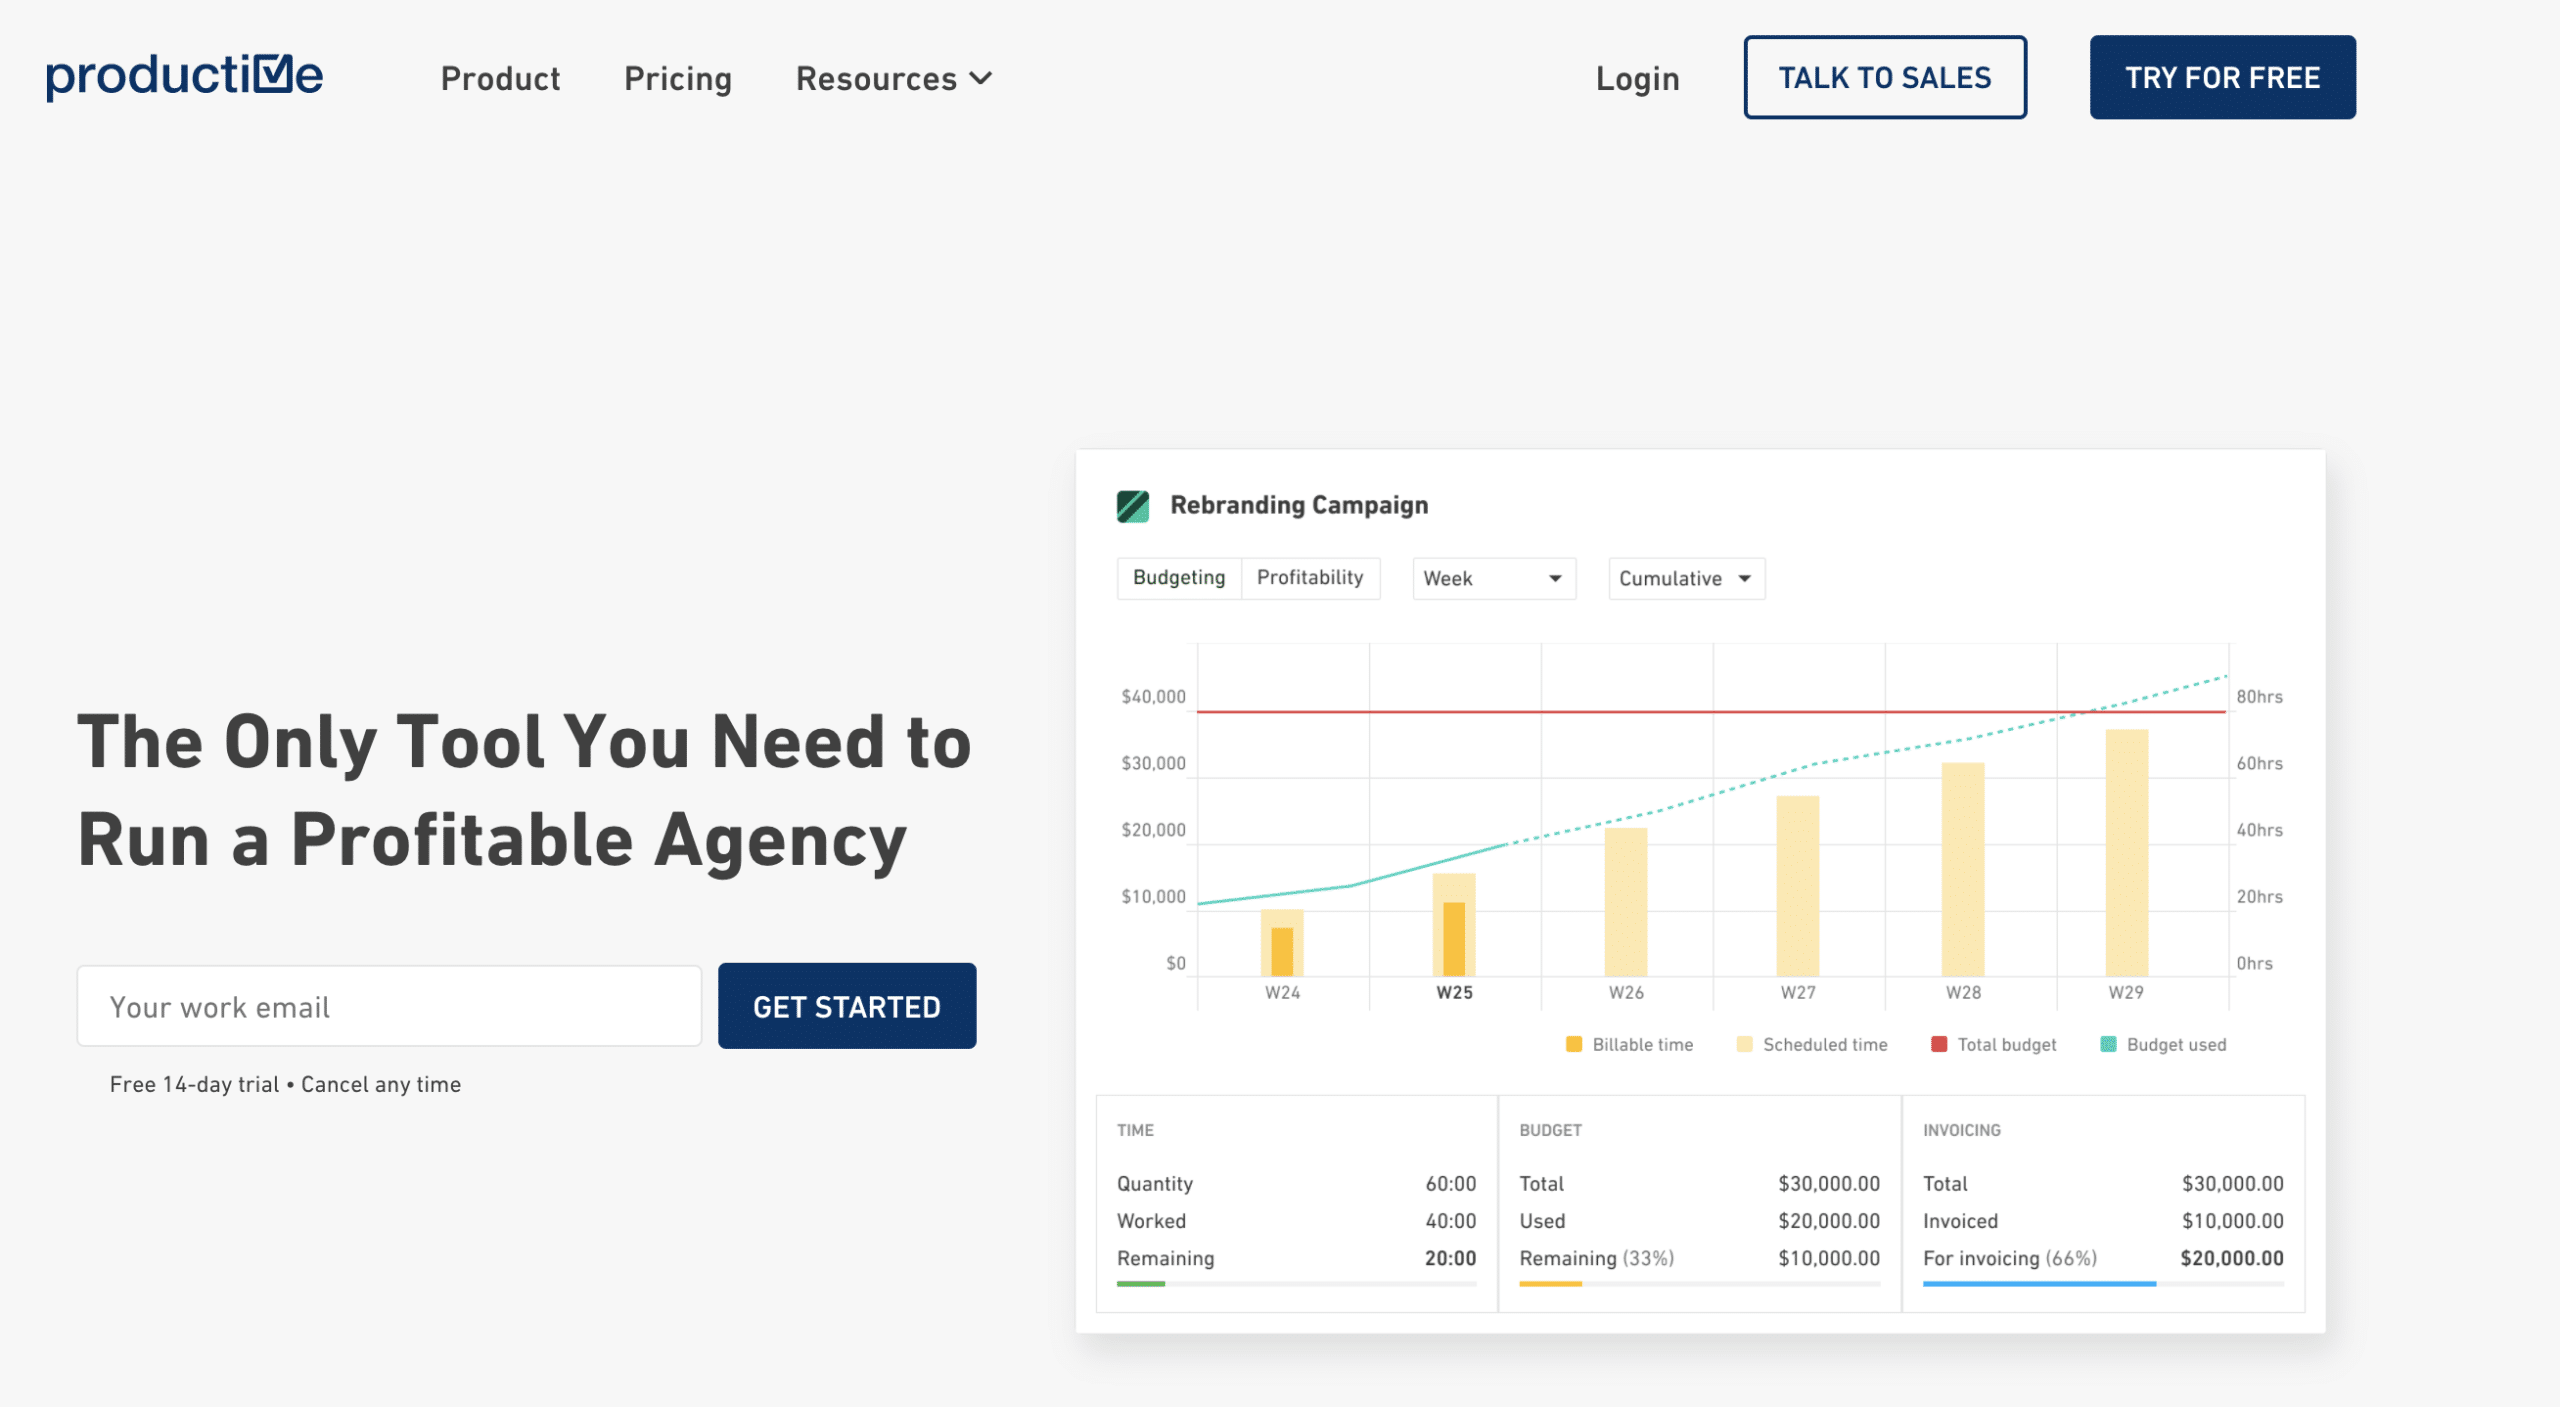
Task: Open the Cumulative dropdown
Action: pos(1685,578)
